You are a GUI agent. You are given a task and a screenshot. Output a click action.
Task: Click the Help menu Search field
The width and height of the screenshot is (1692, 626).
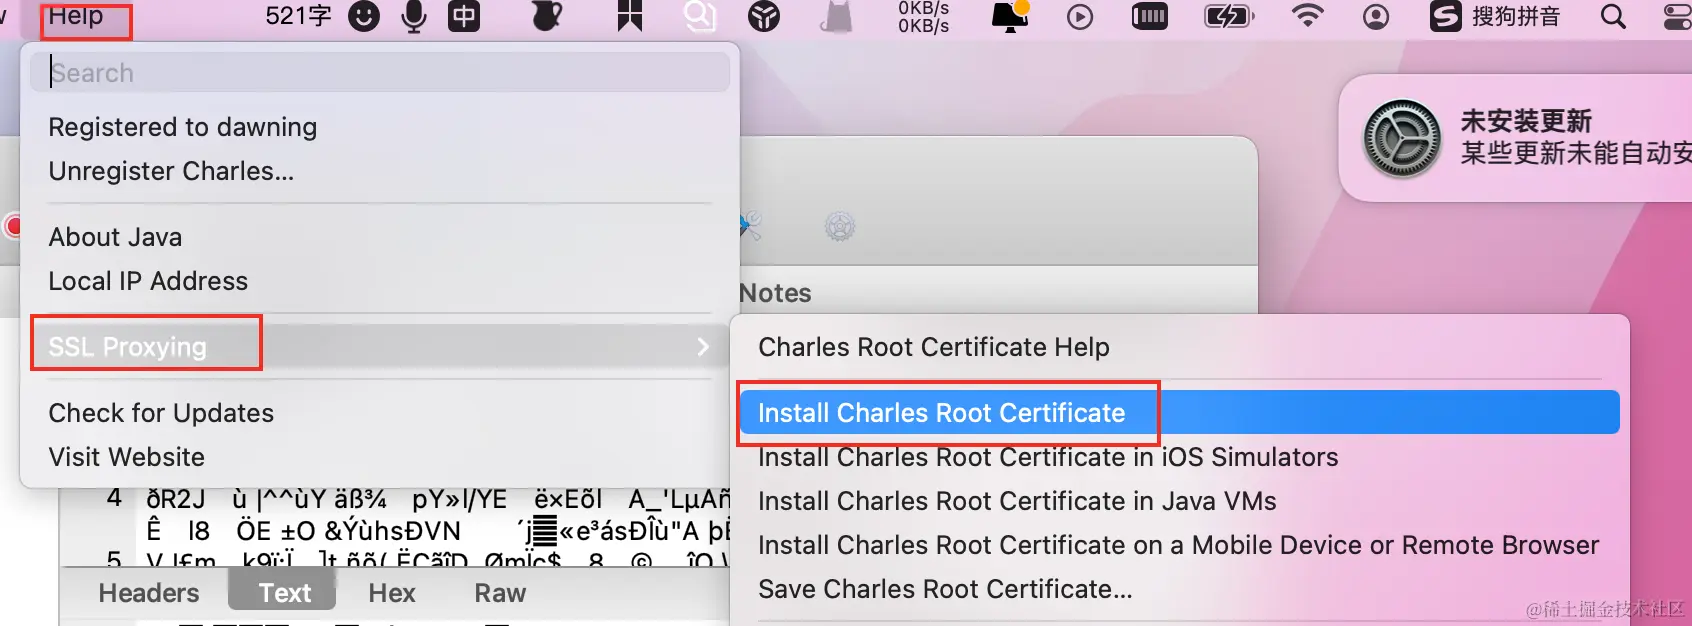pos(380,72)
